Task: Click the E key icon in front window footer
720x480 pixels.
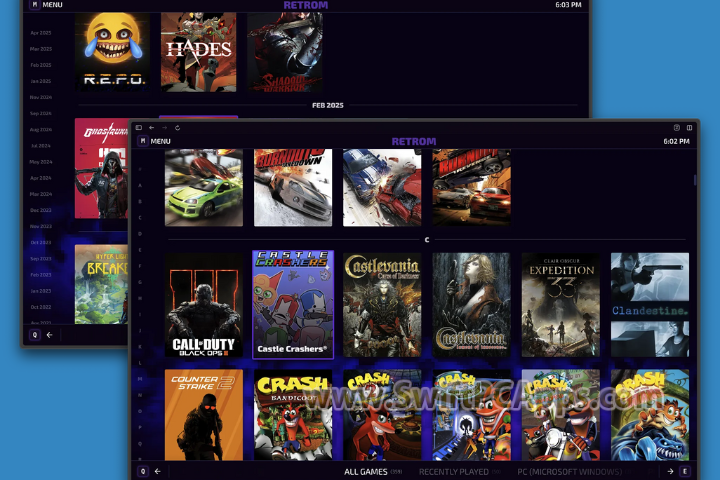Action: [x=685, y=471]
